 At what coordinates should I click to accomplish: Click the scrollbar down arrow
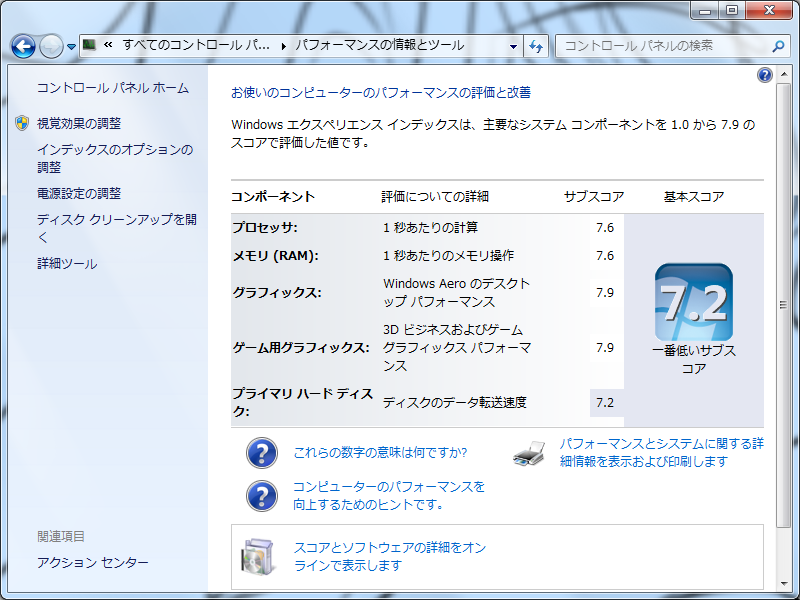pyautogui.click(x=783, y=584)
